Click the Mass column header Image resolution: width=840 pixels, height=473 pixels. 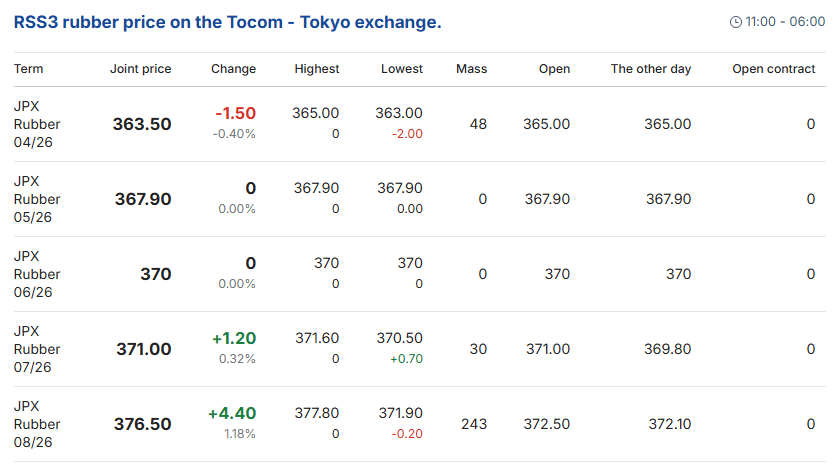click(471, 69)
